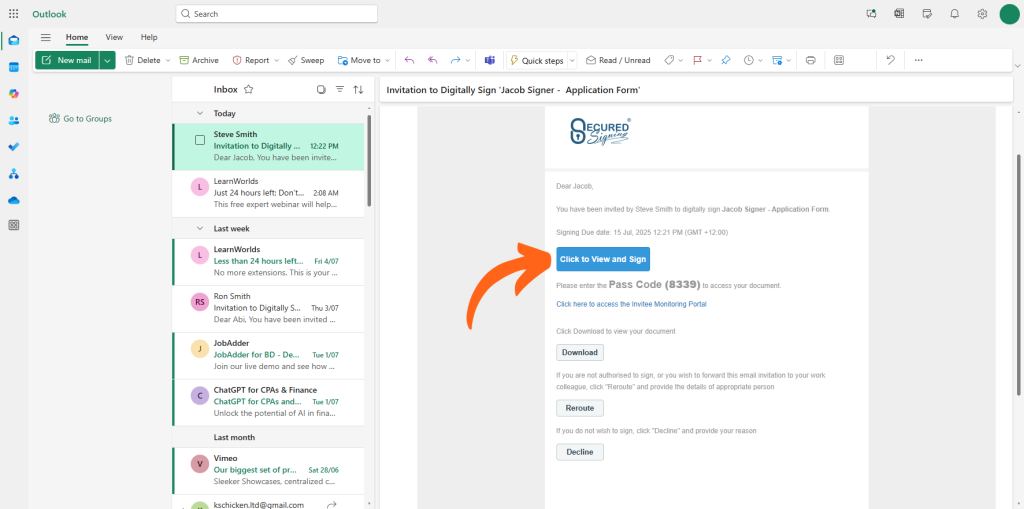The width and height of the screenshot is (1024, 509).
Task: Favorite the Inbox with star icon
Action: point(248,90)
